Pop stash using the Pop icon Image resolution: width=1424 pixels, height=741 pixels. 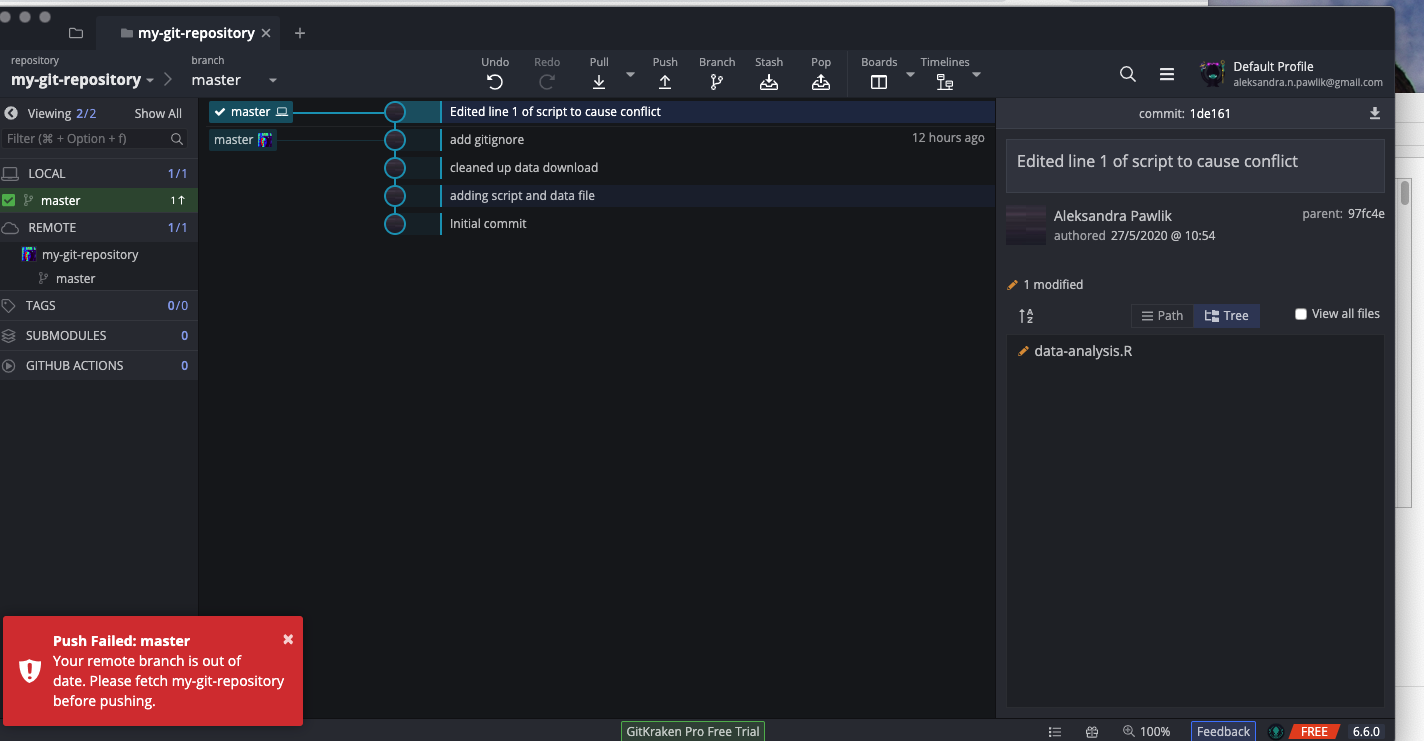pos(821,82)
